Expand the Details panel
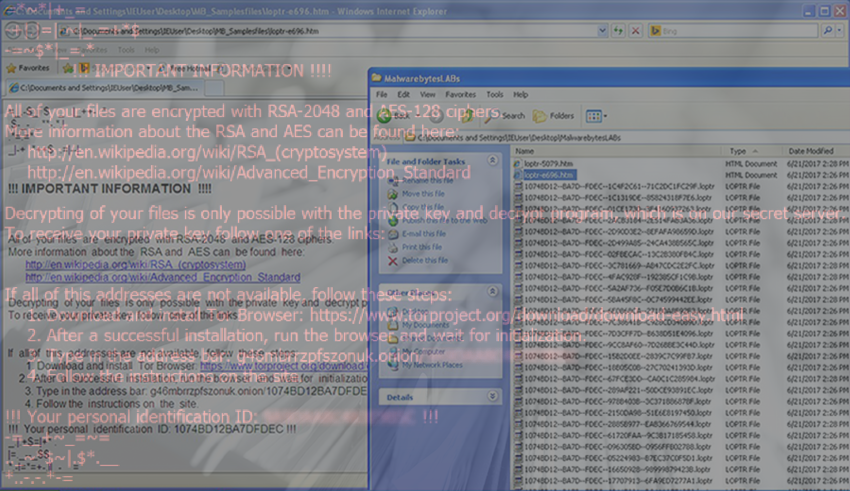 pos(494,397)
